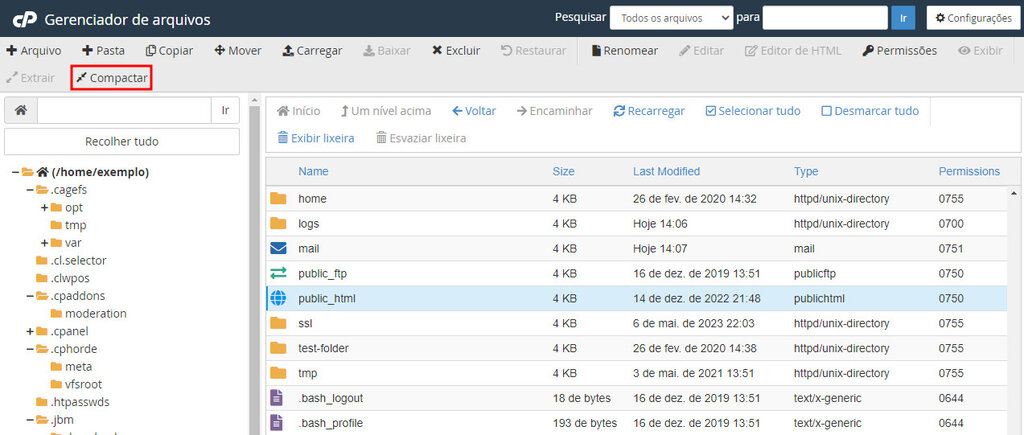
Task: Click the Voltar navigation link
Action: [473, 111]
